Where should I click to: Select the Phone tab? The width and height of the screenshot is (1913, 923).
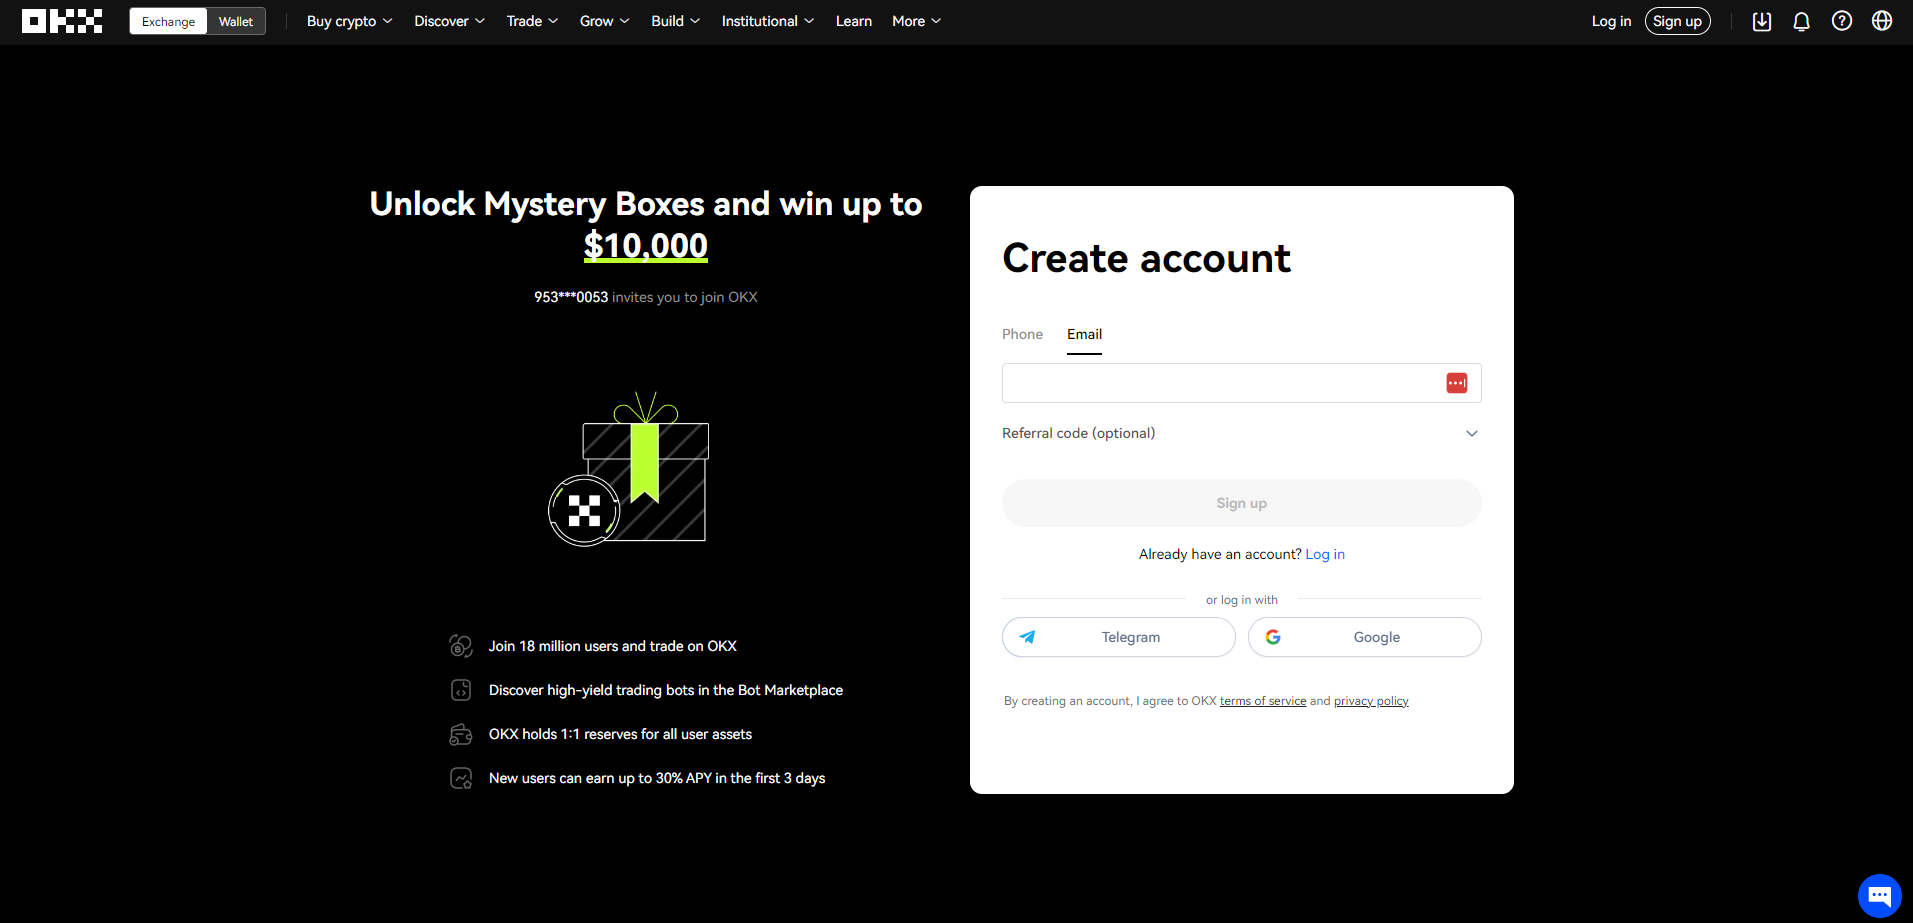coord(1022,334)
